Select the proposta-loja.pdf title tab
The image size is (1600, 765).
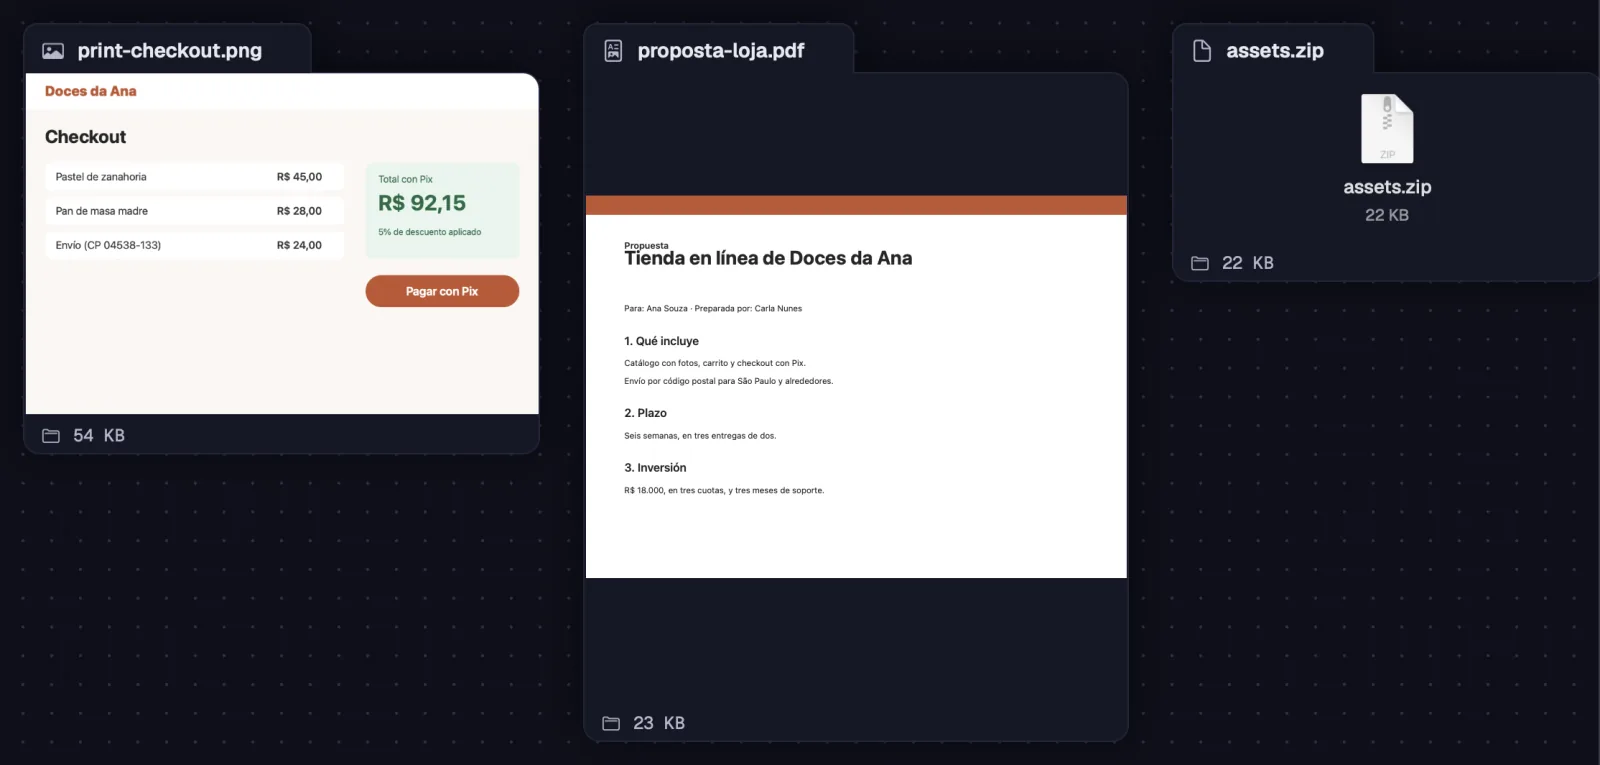tap(719, 50)
